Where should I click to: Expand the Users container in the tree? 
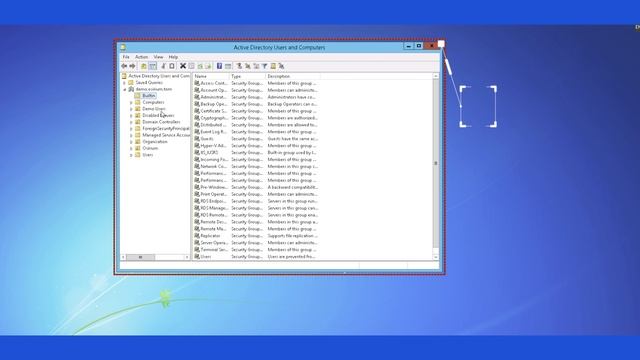point(131,155)
